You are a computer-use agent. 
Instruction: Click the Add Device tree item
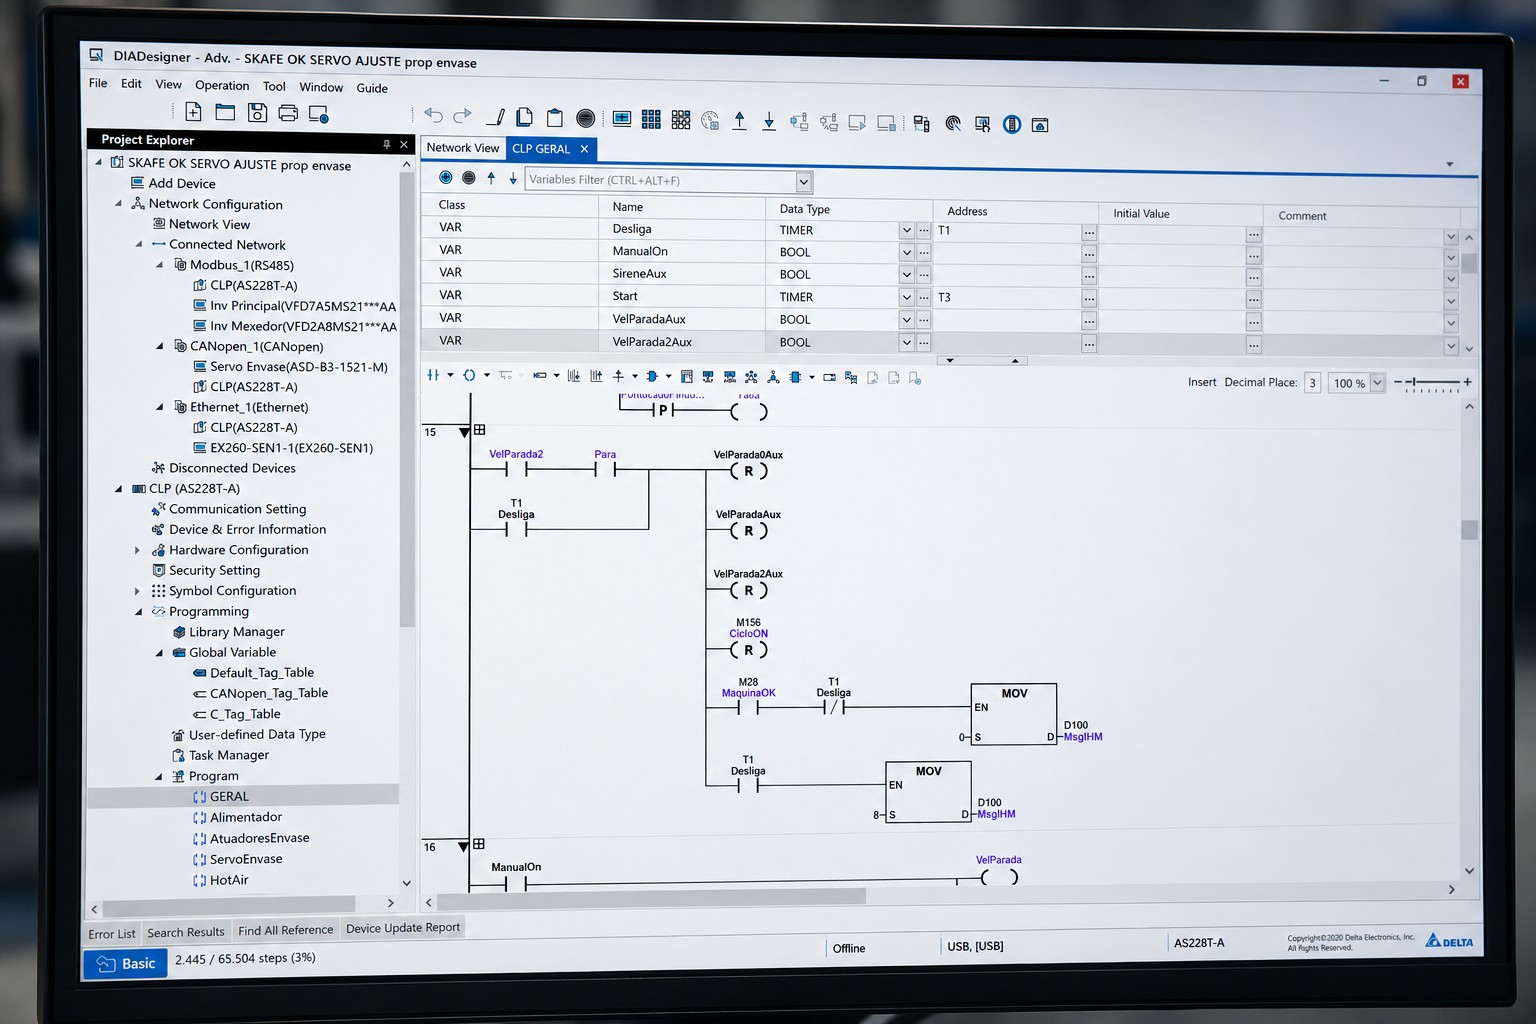point(182,183)
